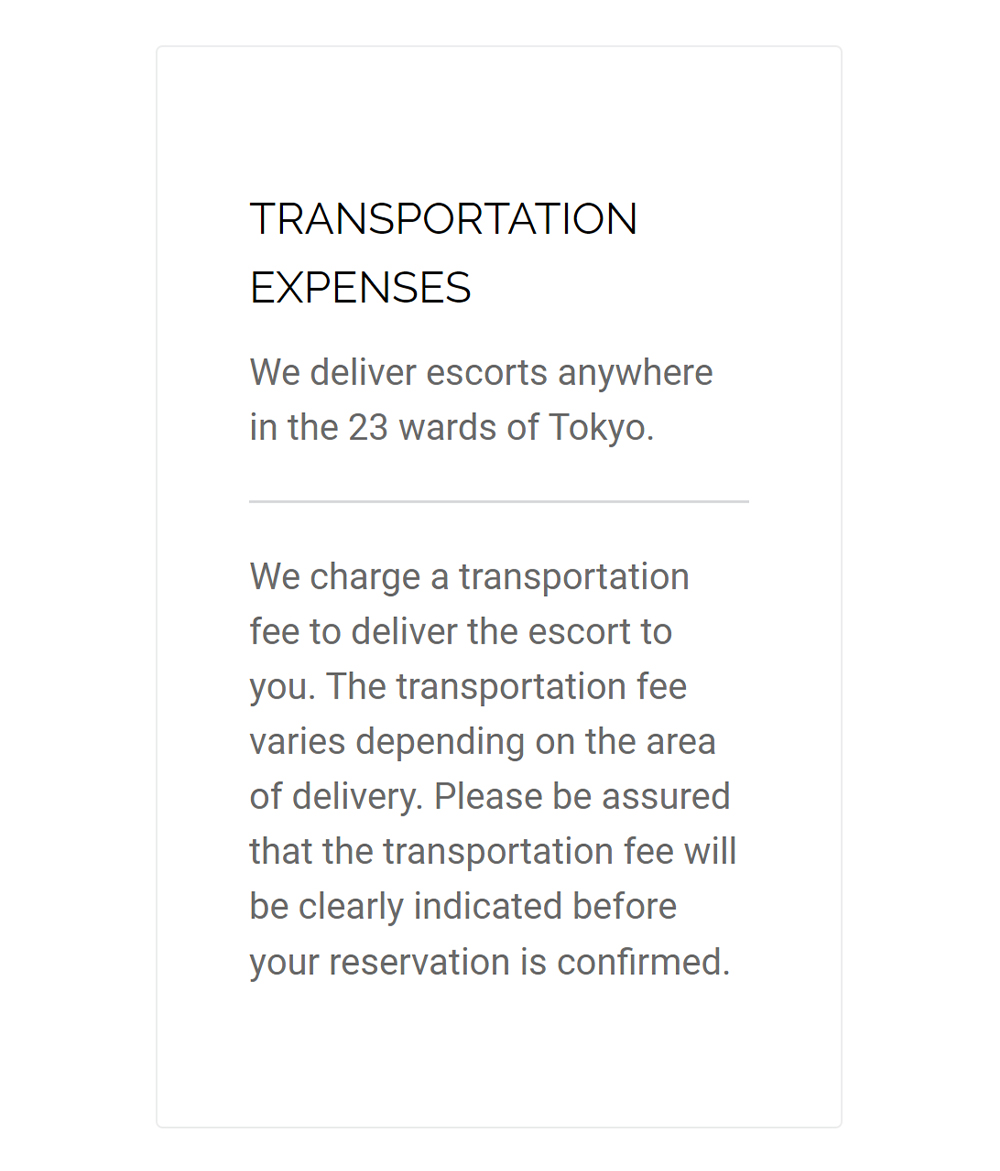Click the line 'that the transportation fee will'
This screenshot has width=1000, height=1171.
(x=493, y=851)
